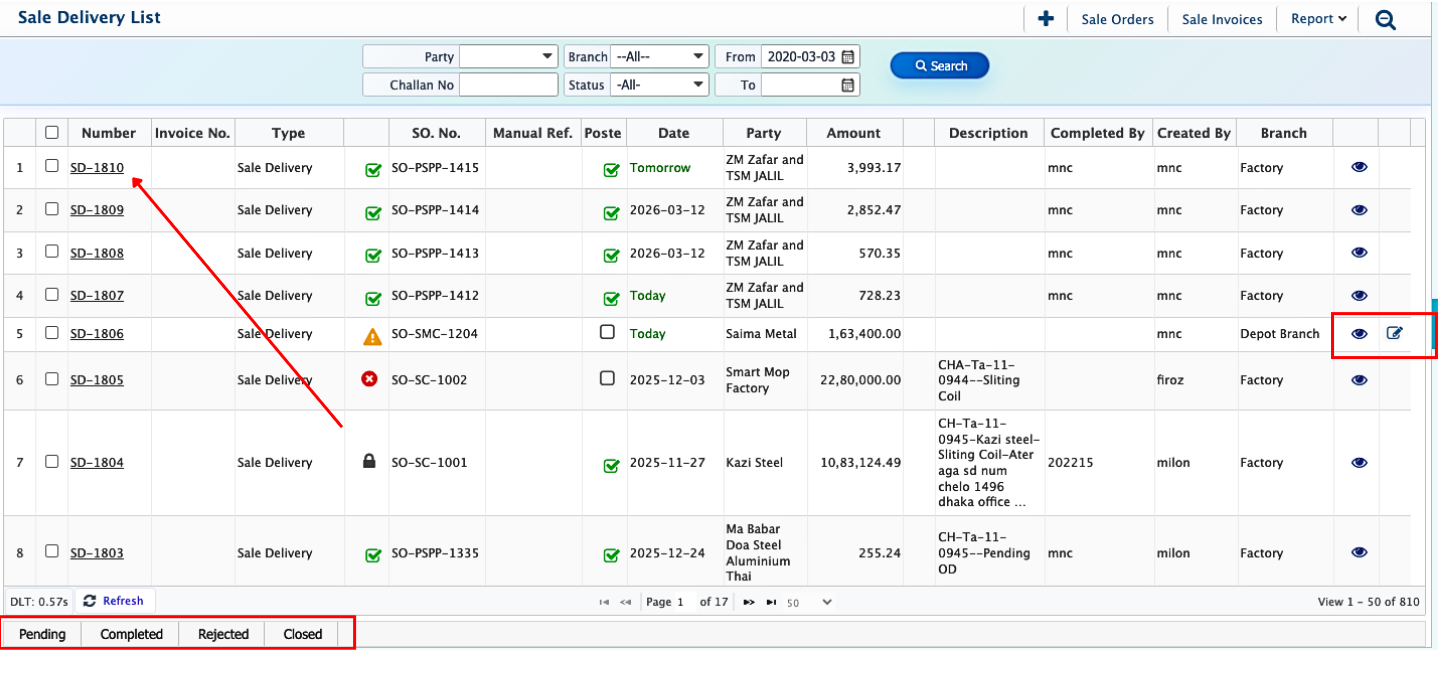Expand the Branch dropdown filter
The width and height of the screenshot is (1438, 673).
pos(660,57)
